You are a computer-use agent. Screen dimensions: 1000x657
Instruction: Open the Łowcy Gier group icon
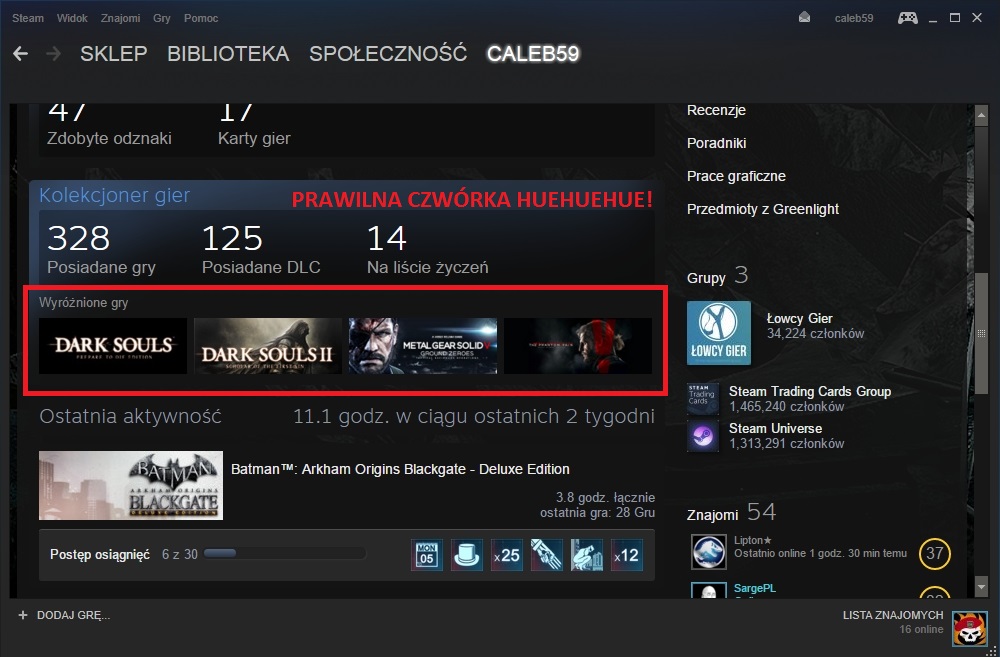point(719,333)
